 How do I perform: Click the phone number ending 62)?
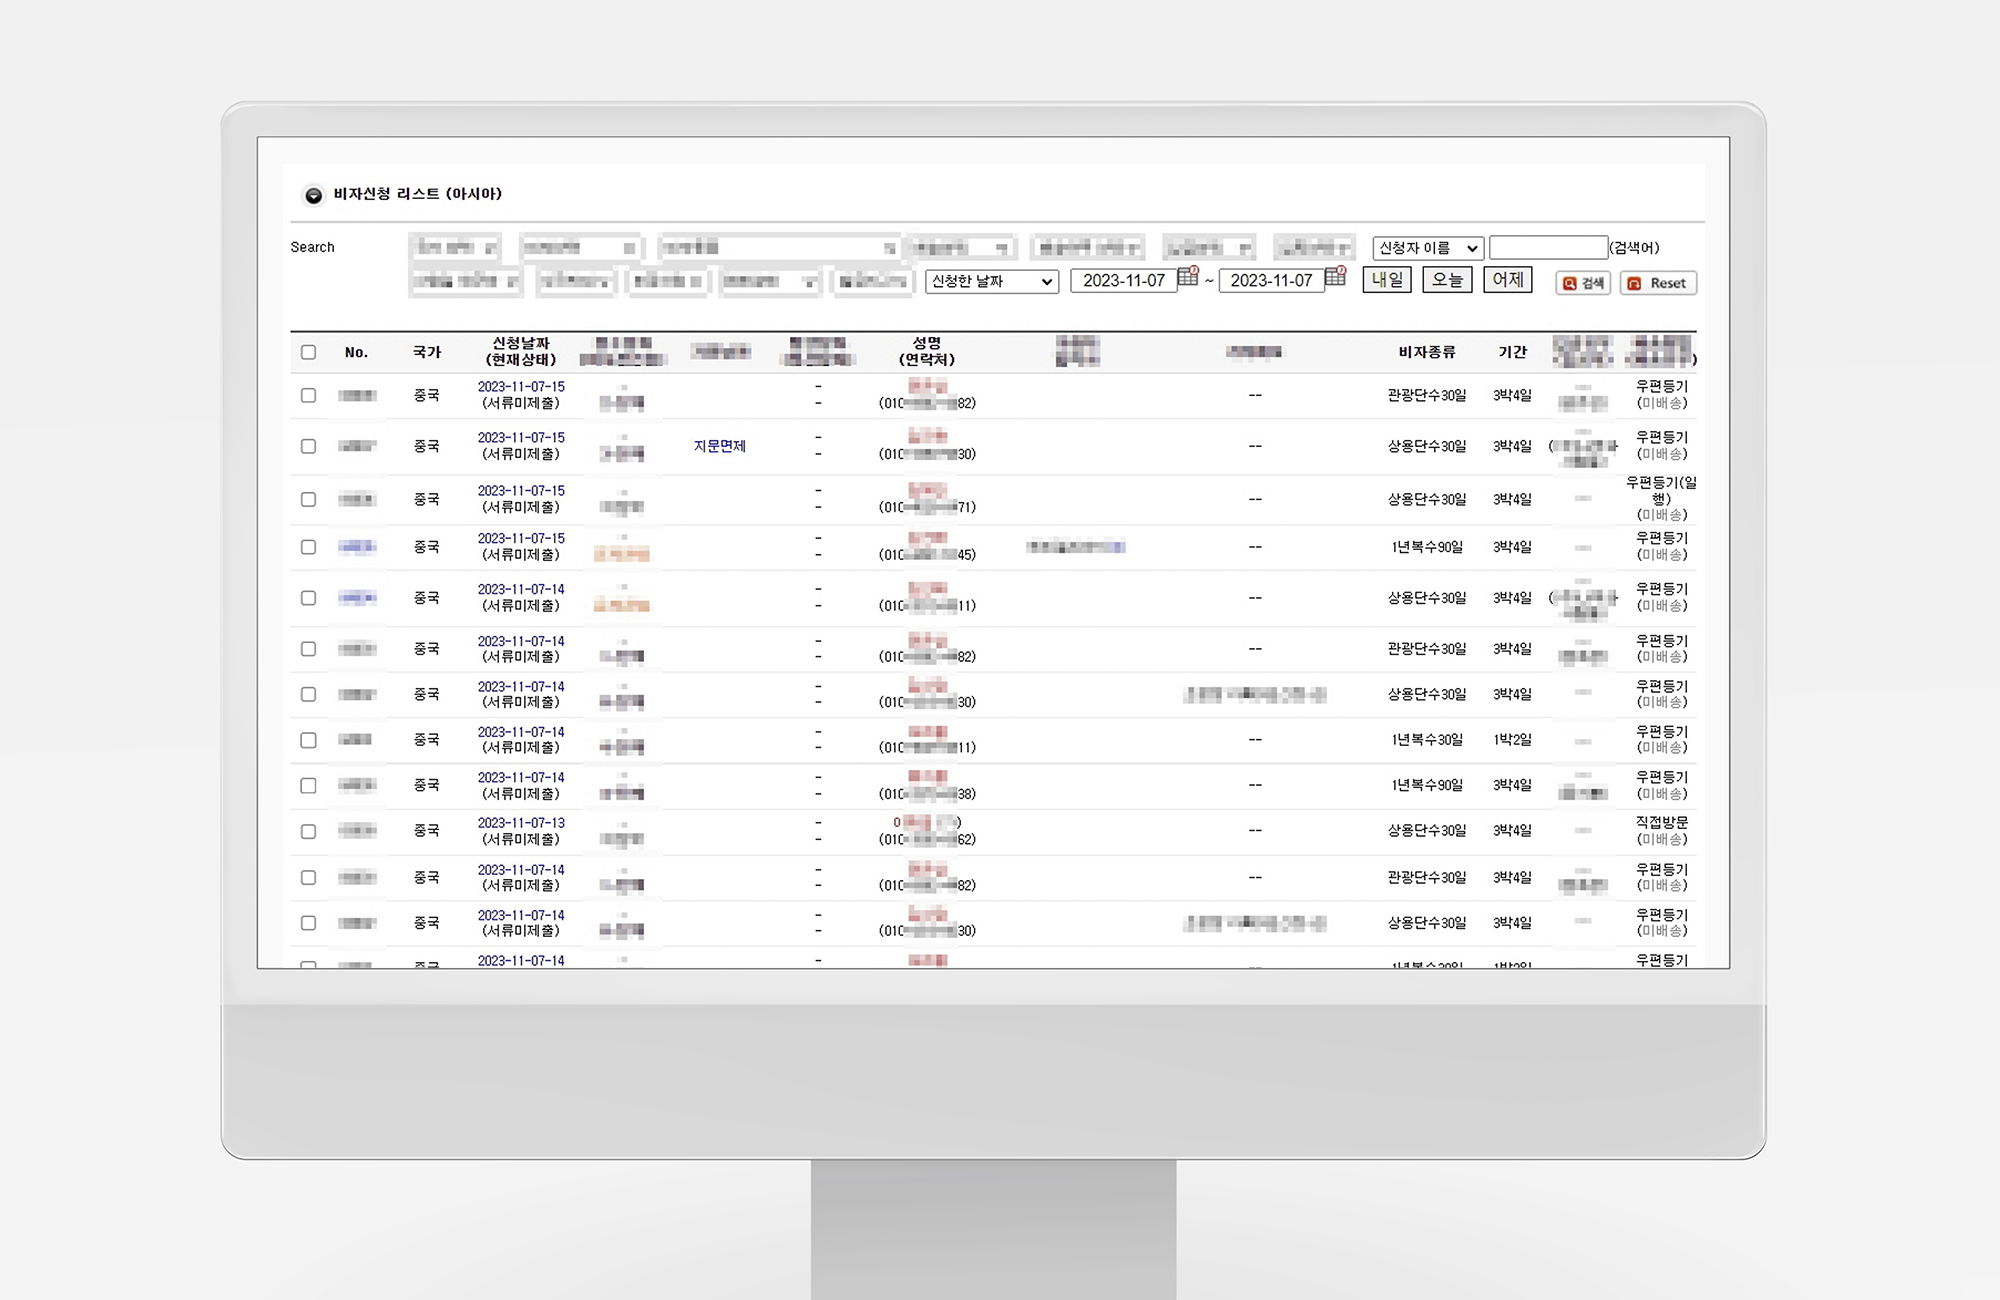(927, 840)
